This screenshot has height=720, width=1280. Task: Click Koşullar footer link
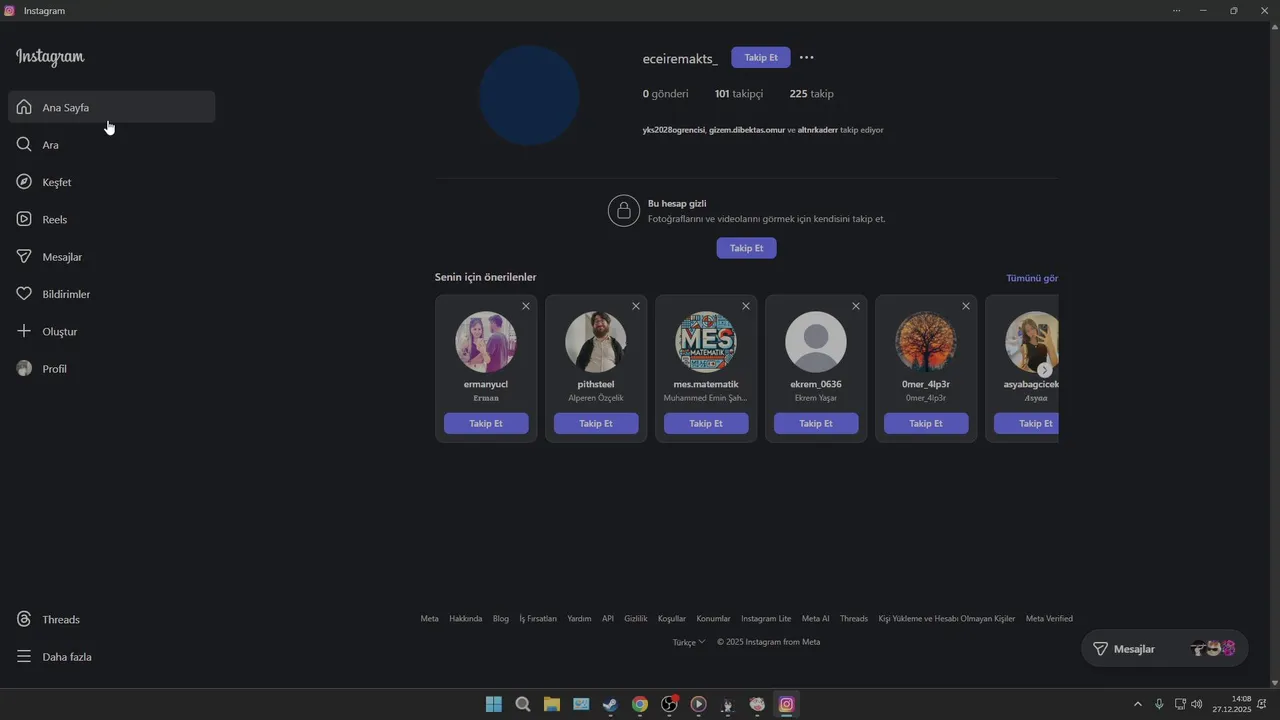click(x=672, y=619)
